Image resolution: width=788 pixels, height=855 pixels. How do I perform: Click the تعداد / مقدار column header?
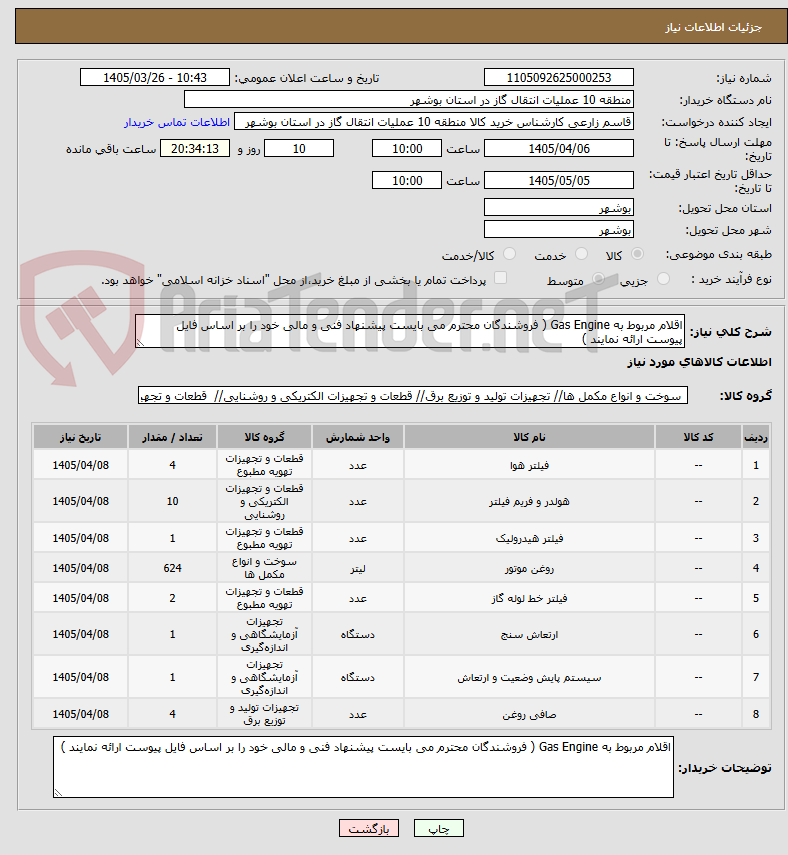click(172, 437)
